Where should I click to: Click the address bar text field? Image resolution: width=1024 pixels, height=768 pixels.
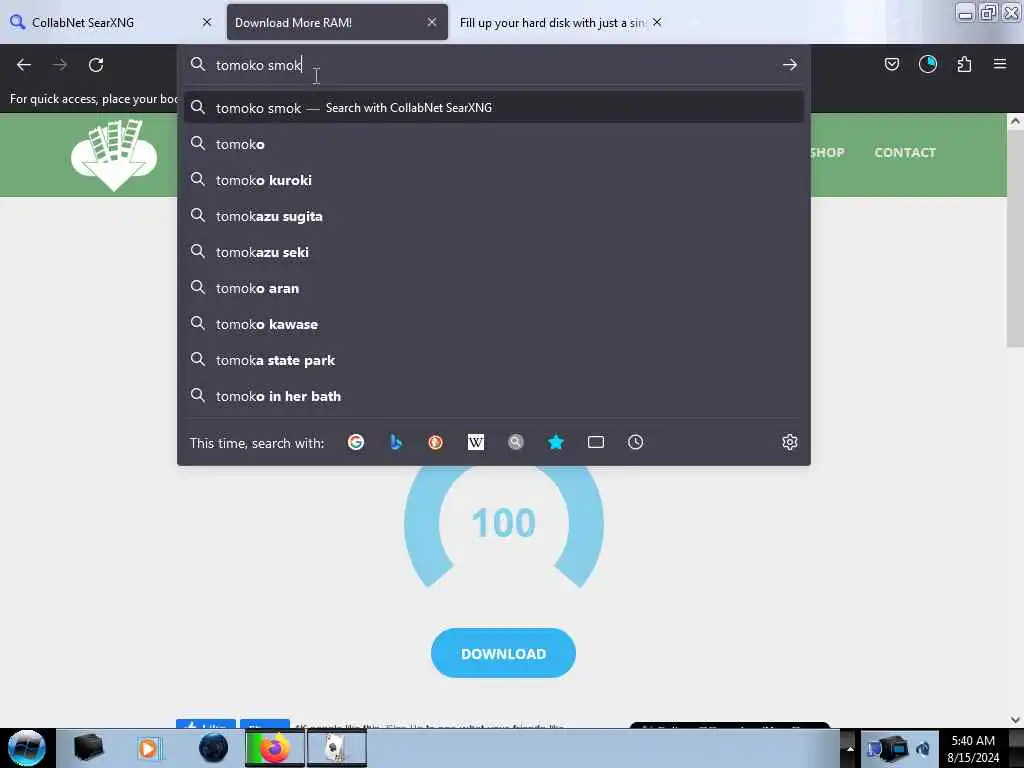[x=494, y=65]
